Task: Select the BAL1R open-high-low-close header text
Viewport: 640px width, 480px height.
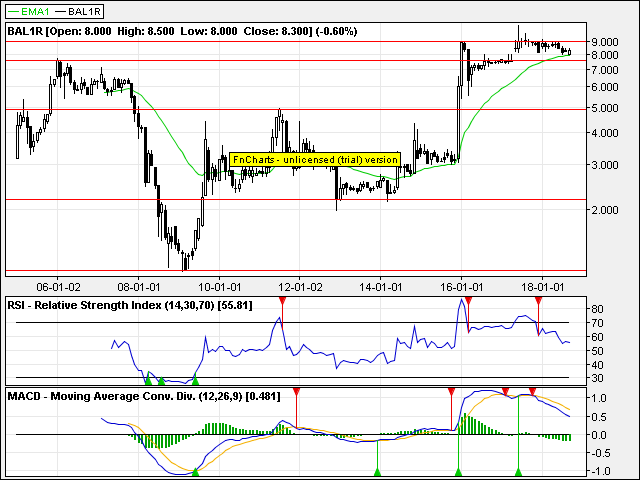Action: pos(182,31)
